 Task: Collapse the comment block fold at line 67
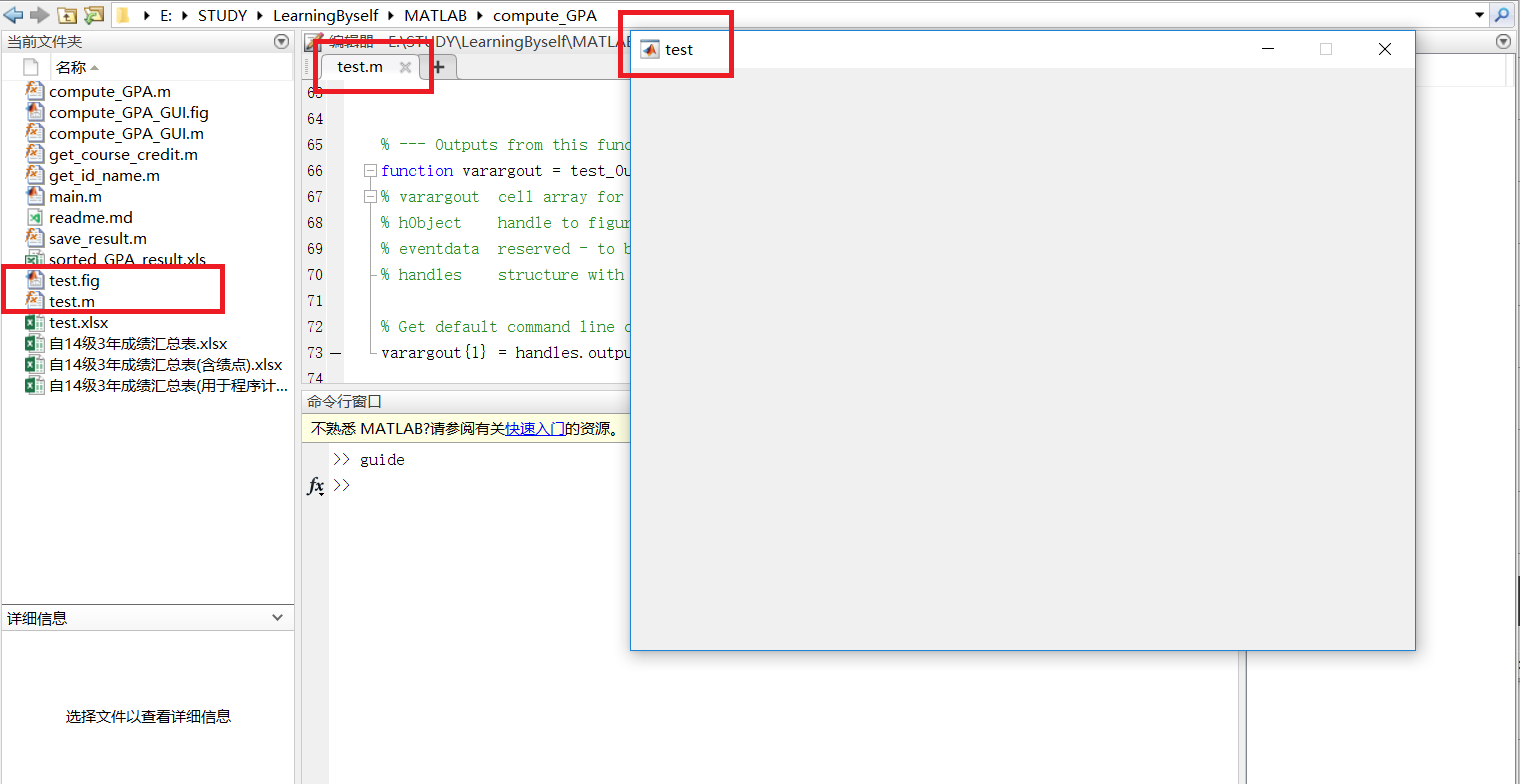(x=370, y=197)
